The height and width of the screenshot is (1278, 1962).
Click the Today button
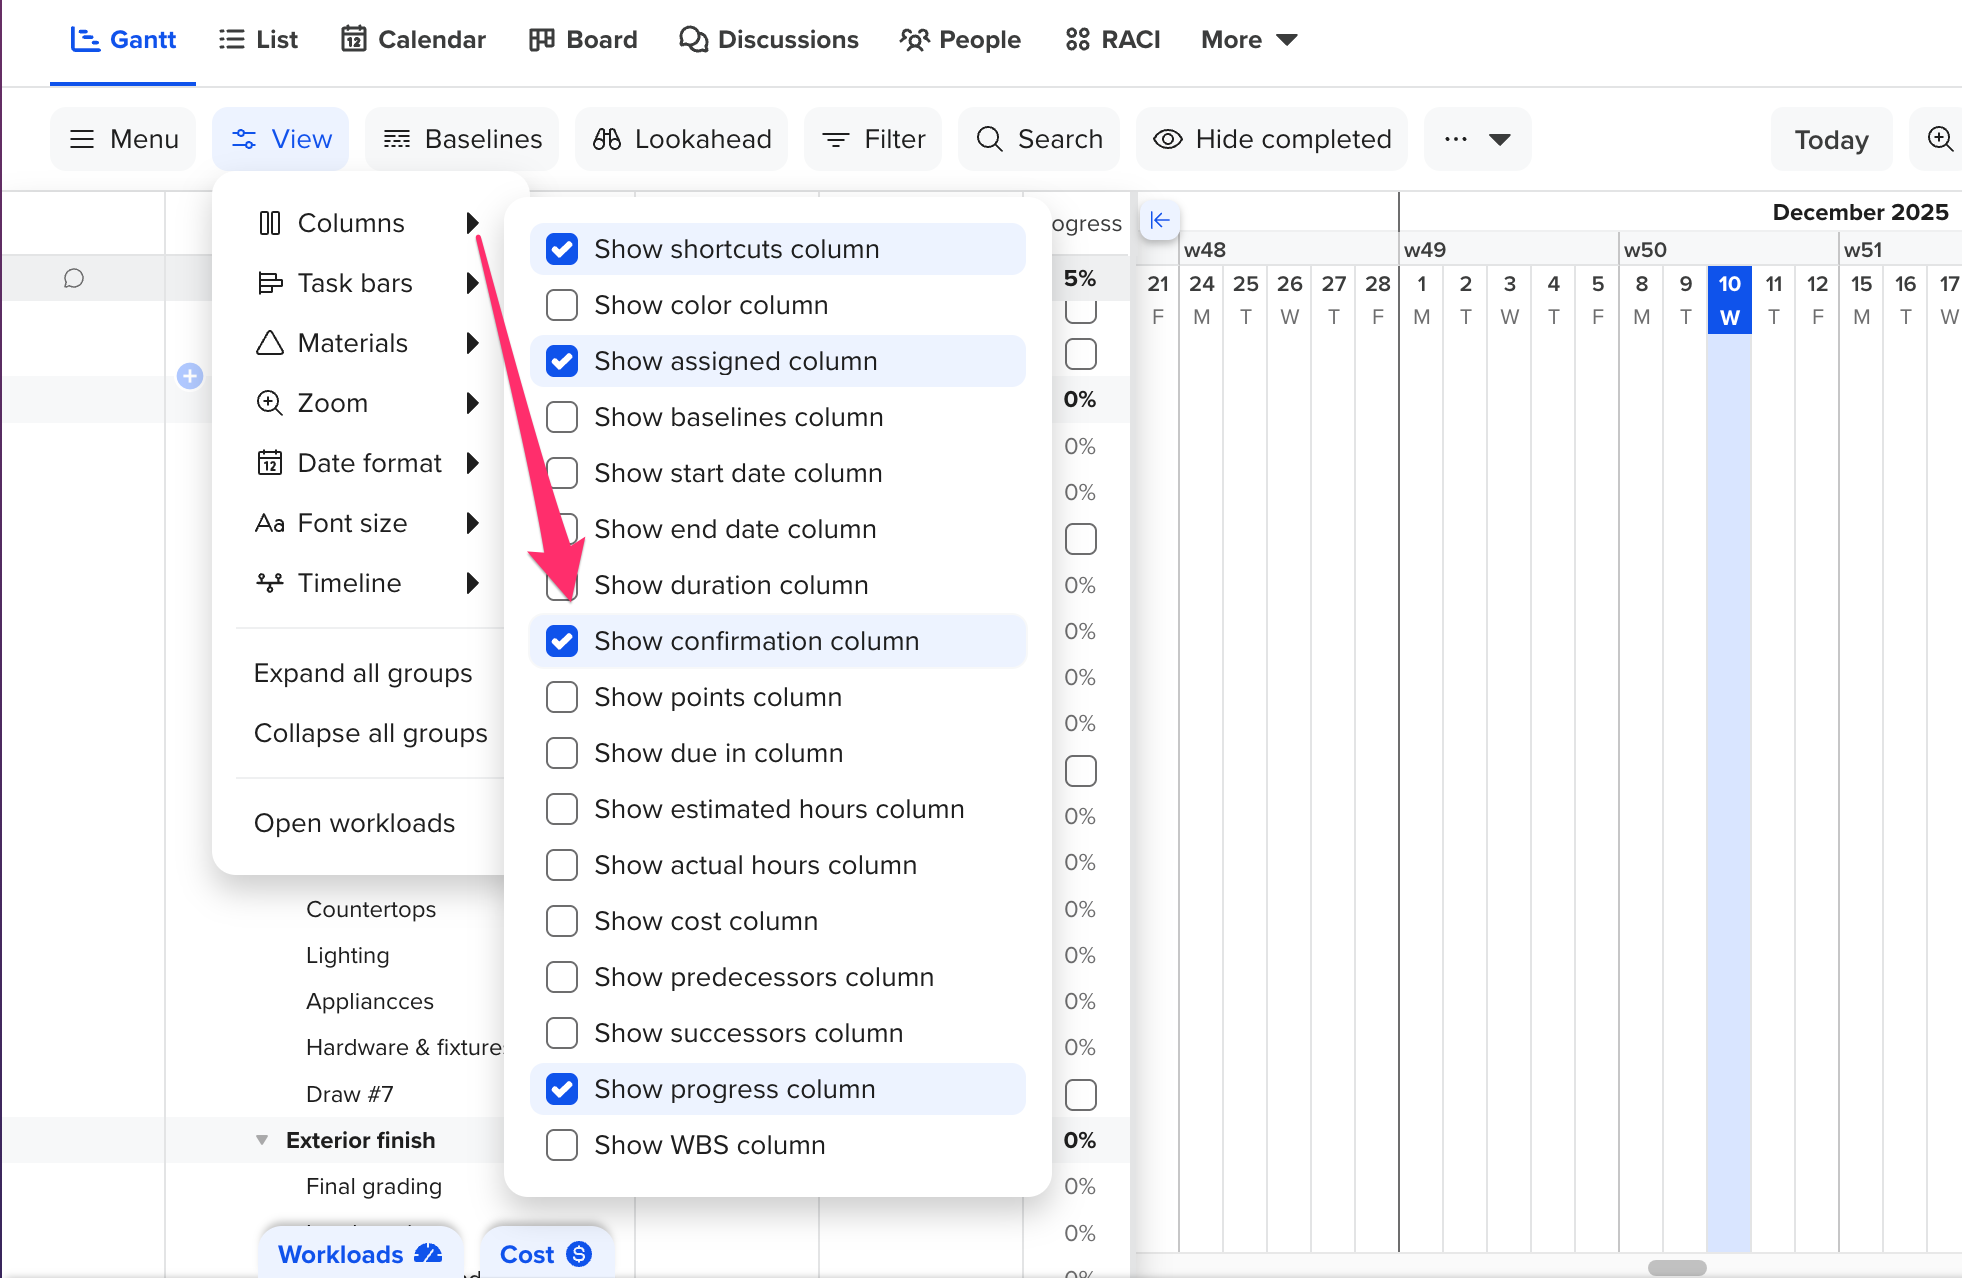click(x=1831, y=139)
